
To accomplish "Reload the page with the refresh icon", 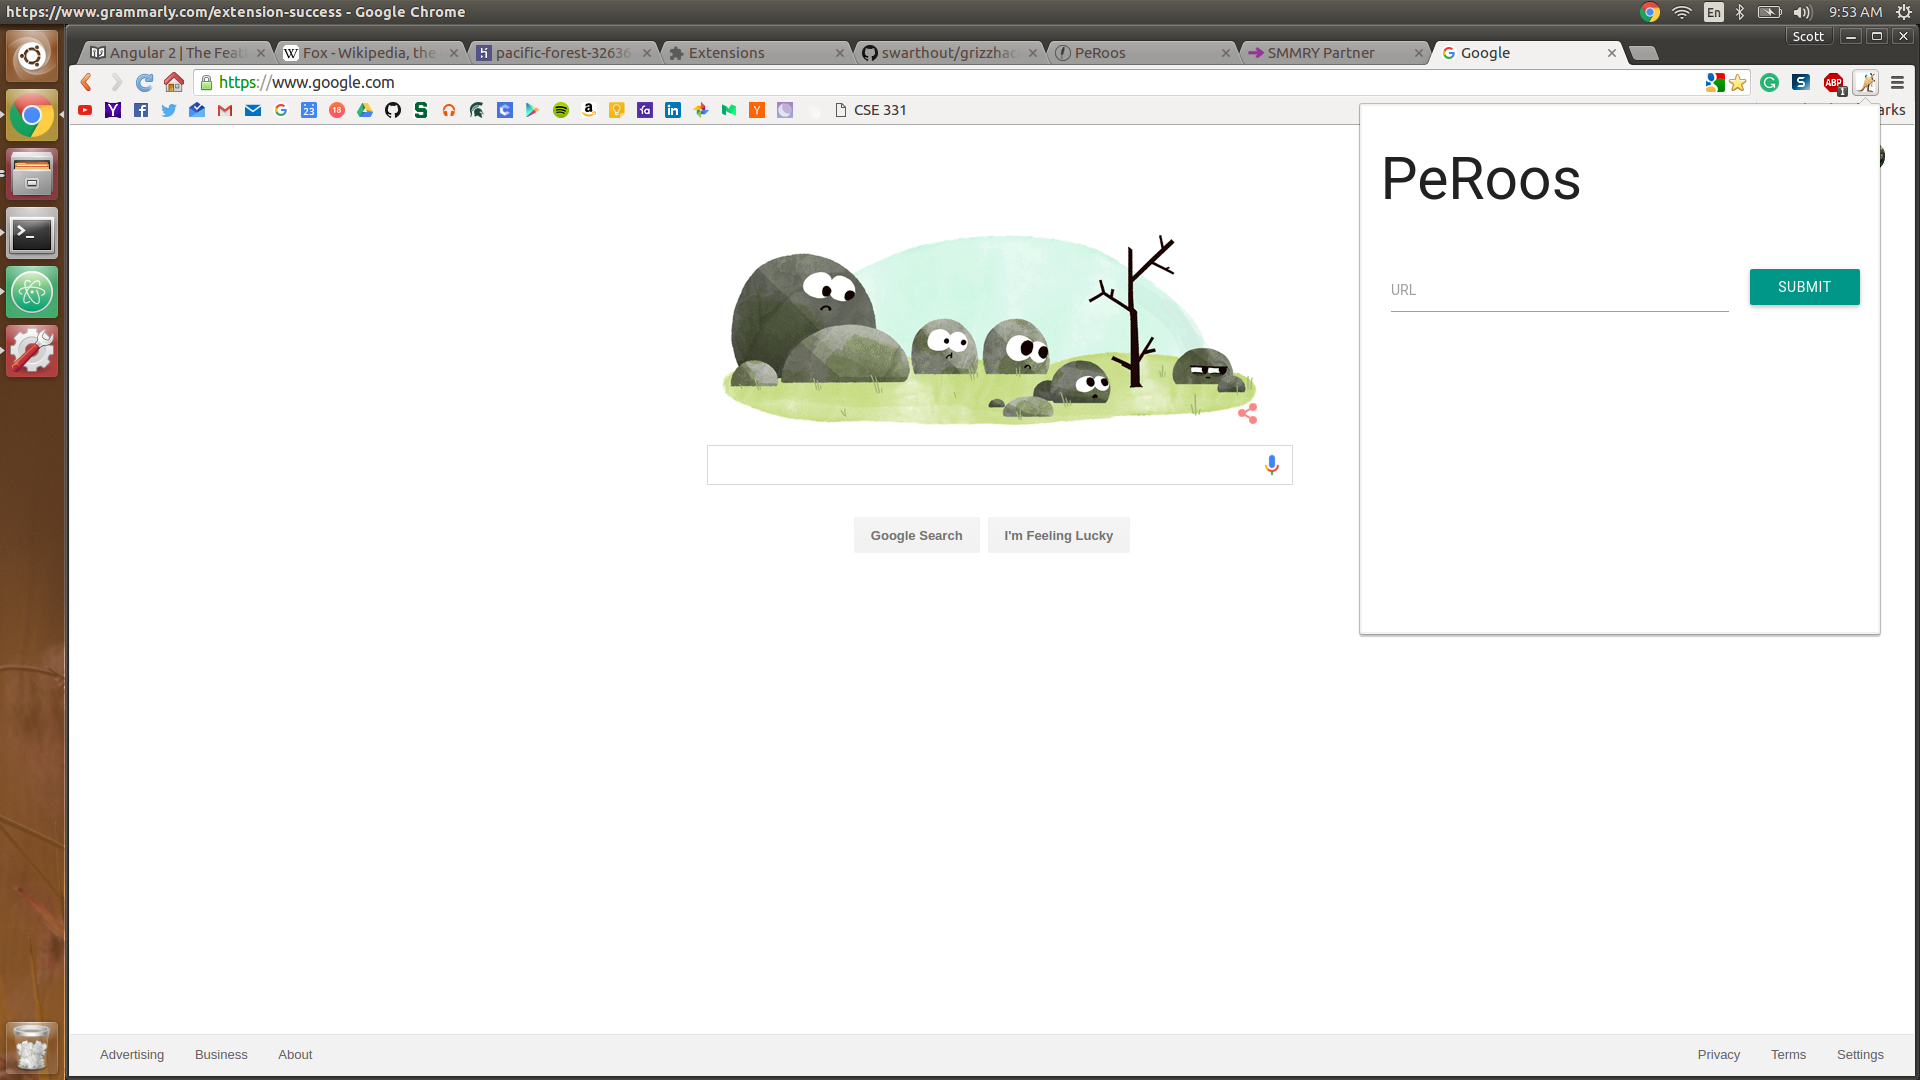I will click(x=145, y=82).
